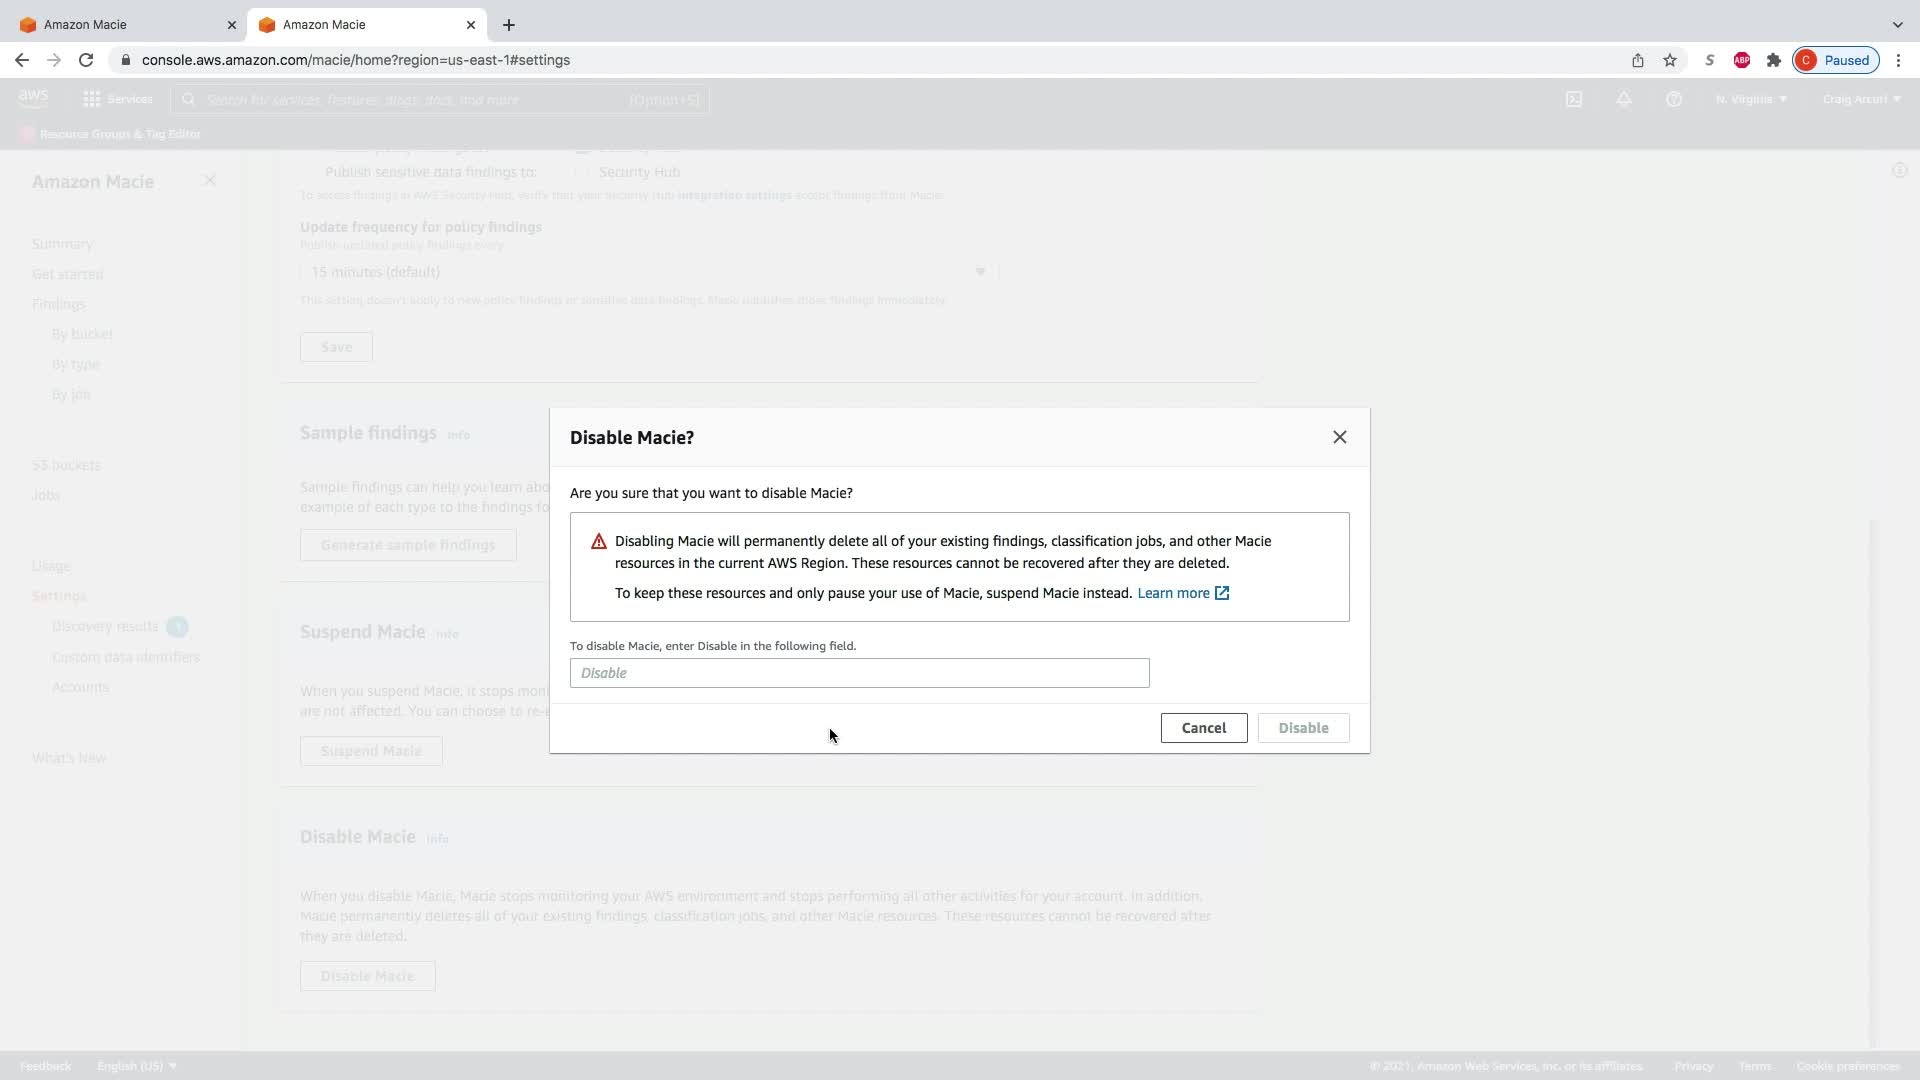Click the address bar URL
Viewport: 1920px width, 1080px height.
[356, 60]
